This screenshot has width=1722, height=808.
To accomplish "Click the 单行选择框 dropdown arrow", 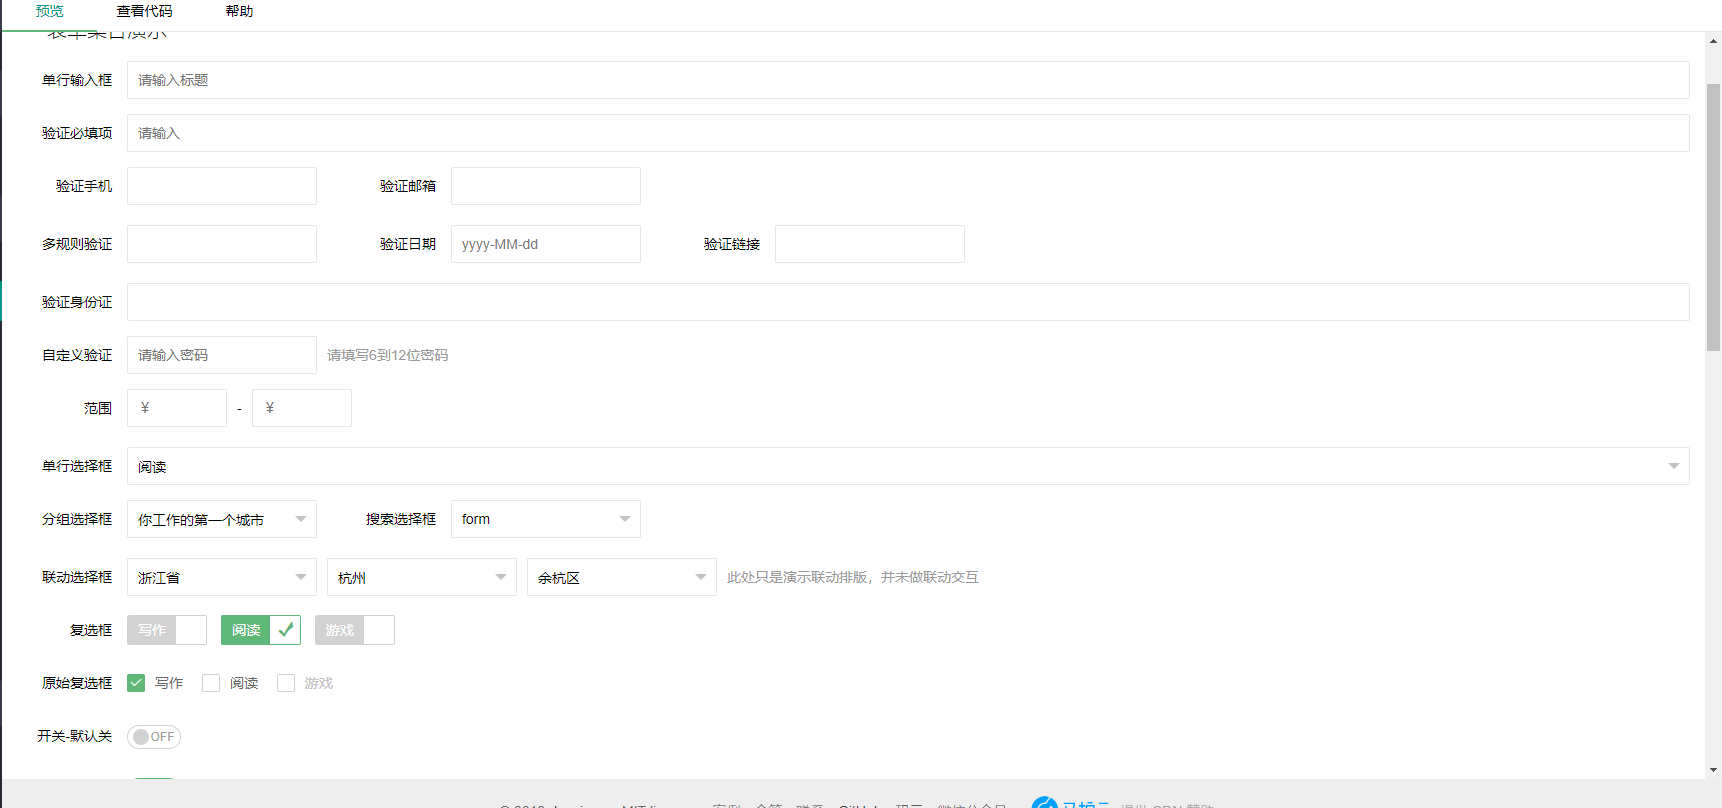I will [1673, 466].
